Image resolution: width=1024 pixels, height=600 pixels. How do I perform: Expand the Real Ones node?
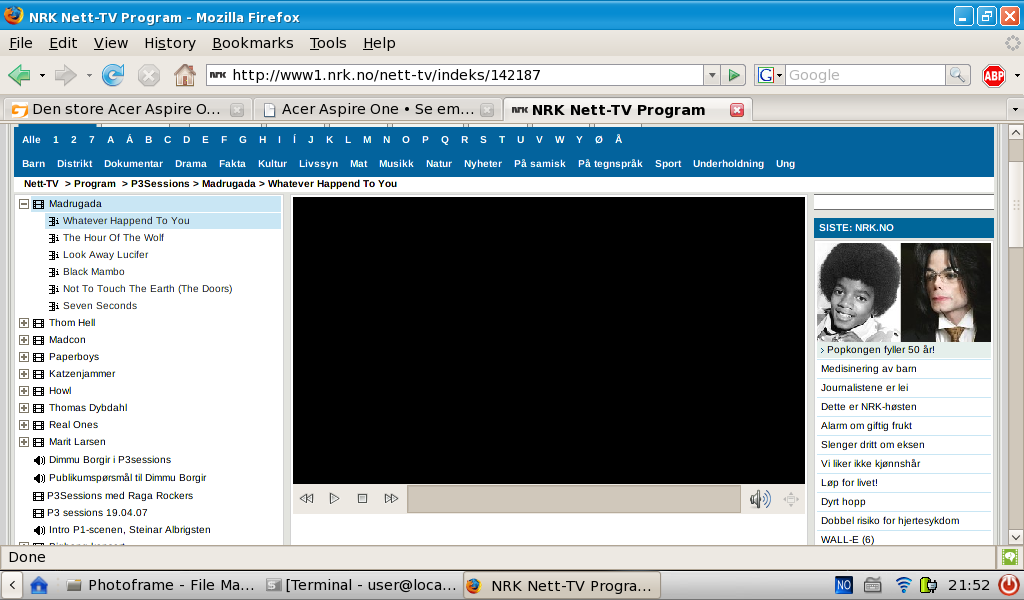pyautogui.click(x=24, y=424)
